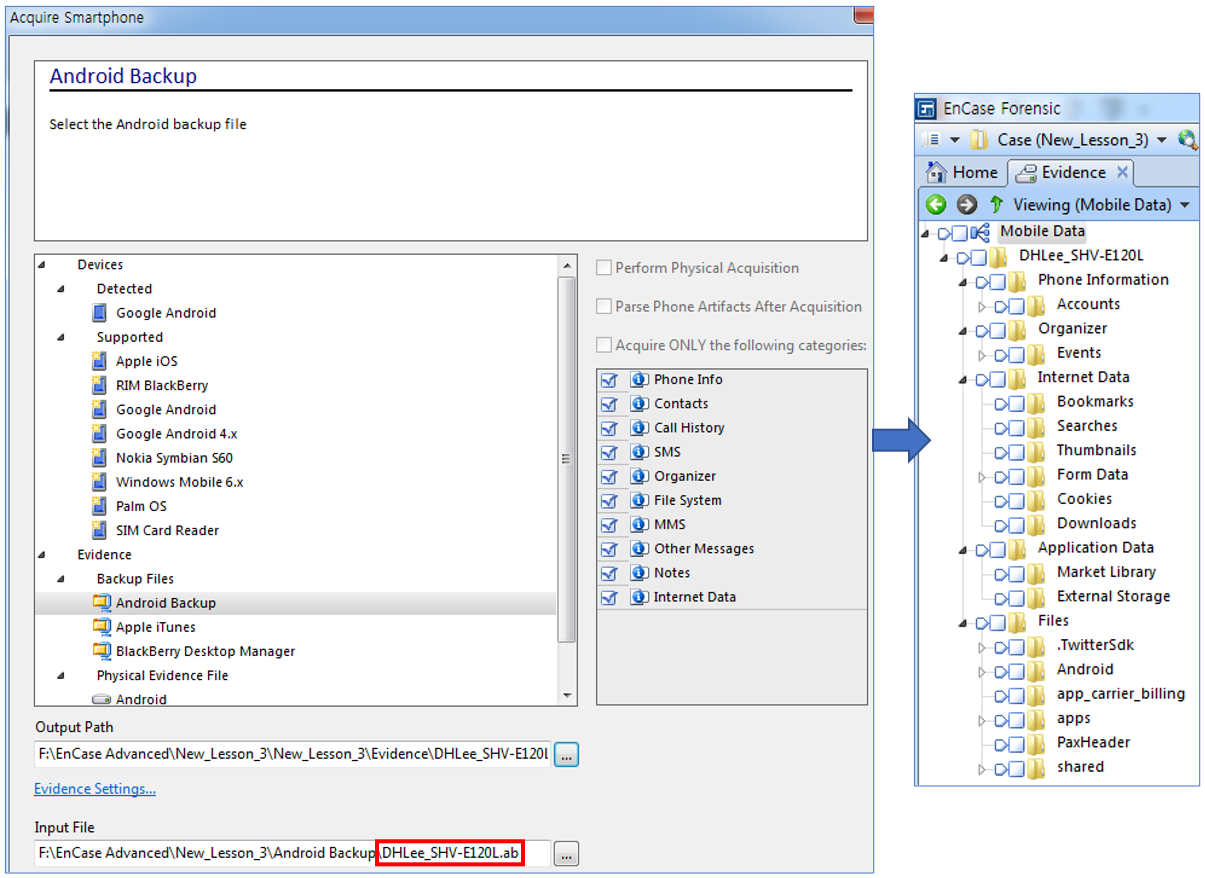The width and height of the screenshot is (1205, 878).
Task: Select the shared folder
Action: point(1080,767)
